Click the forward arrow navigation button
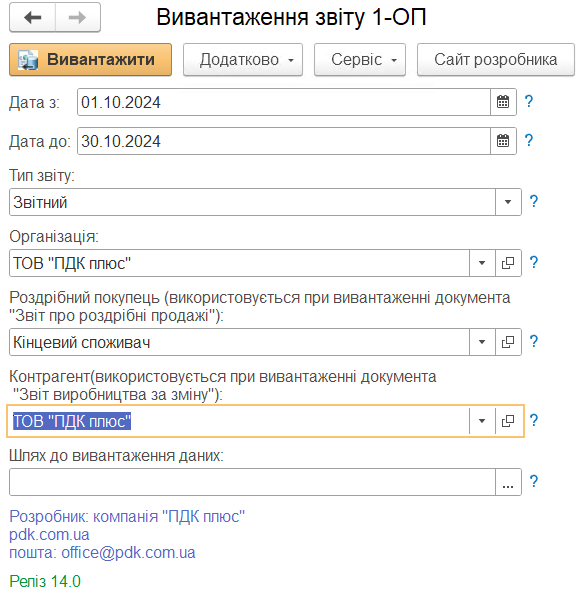 click(x=78, y=17)
